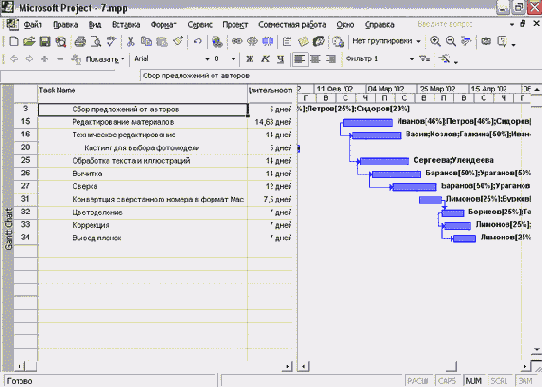
Task: Align text to the right
Action: 331,59
